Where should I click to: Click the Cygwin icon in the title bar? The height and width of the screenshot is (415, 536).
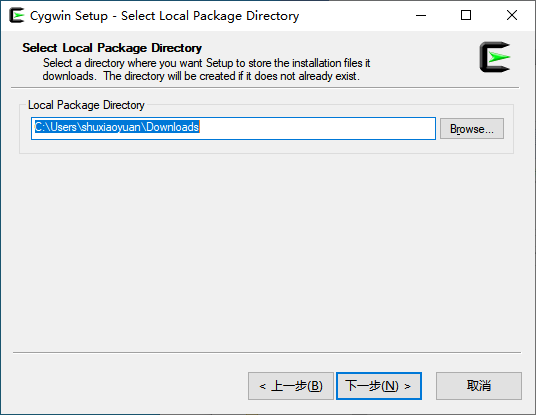click(17, 15)
